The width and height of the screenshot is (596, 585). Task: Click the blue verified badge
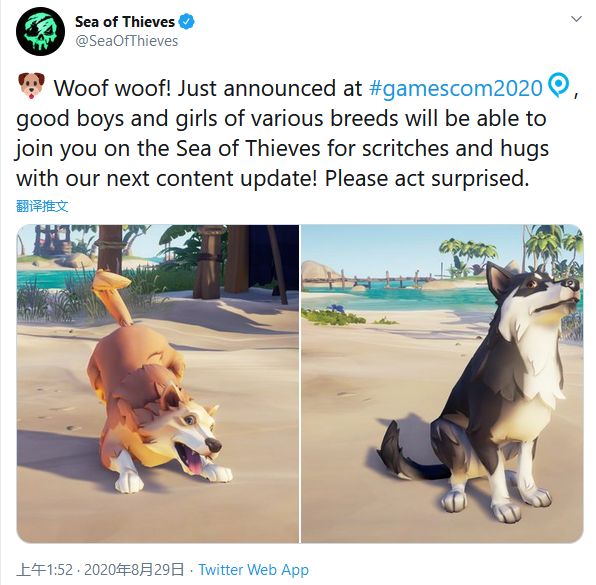click(186, 22)
